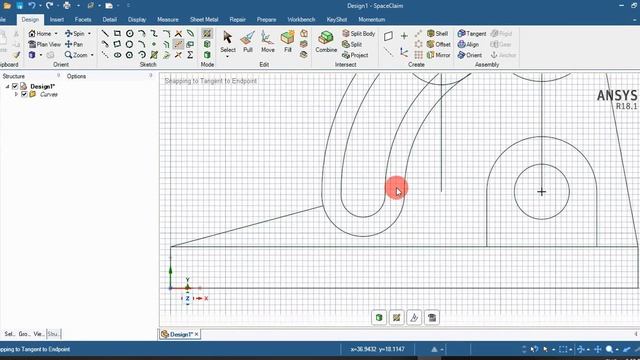Screen dimensions: 640x360
Task: Switch to the Structure panel tab
Action: (13, 76)
